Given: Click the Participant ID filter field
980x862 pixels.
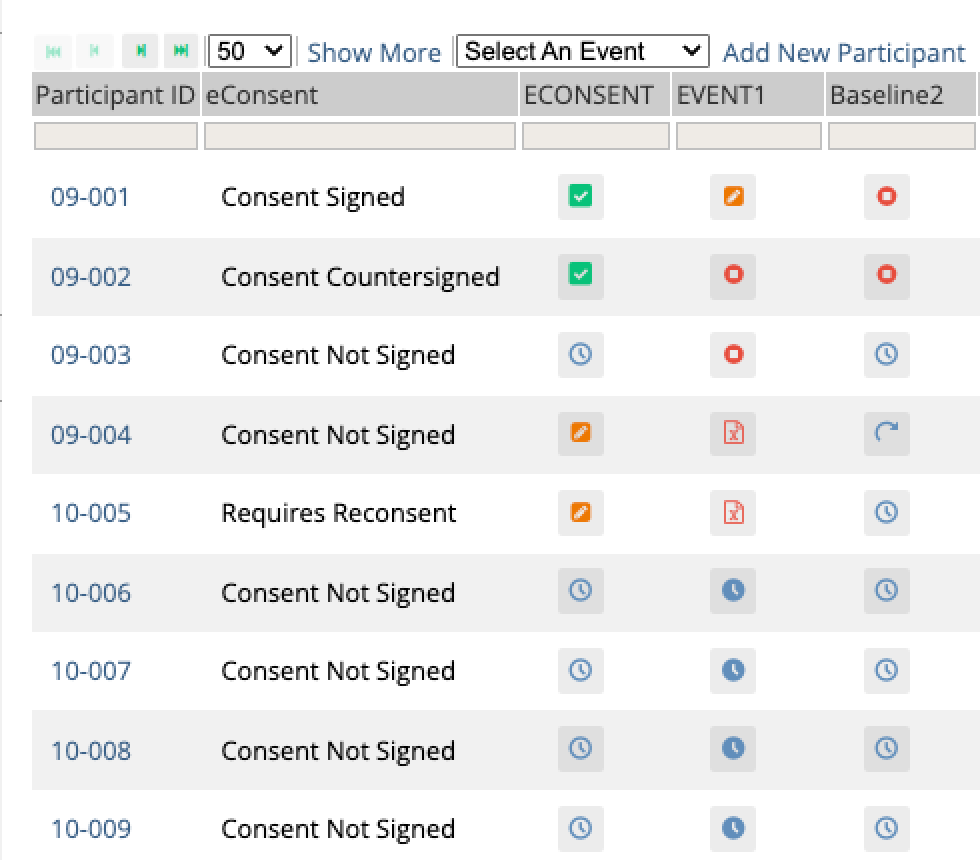Looking at the screenshot, I should [x=116, y=136].
